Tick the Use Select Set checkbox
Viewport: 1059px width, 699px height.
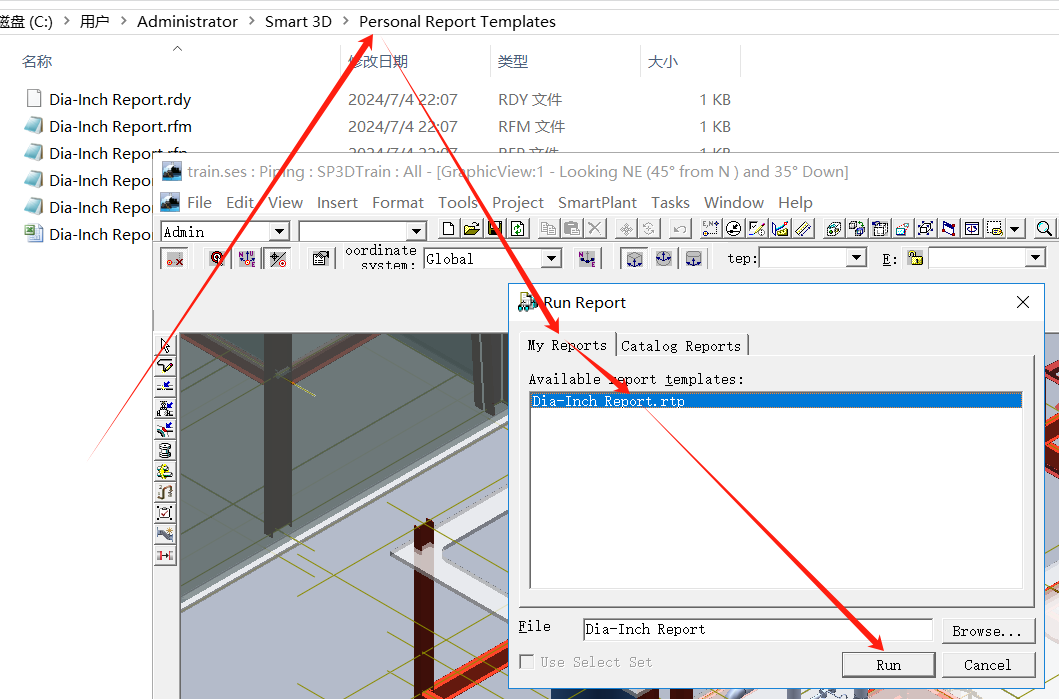tap(527, 662)
